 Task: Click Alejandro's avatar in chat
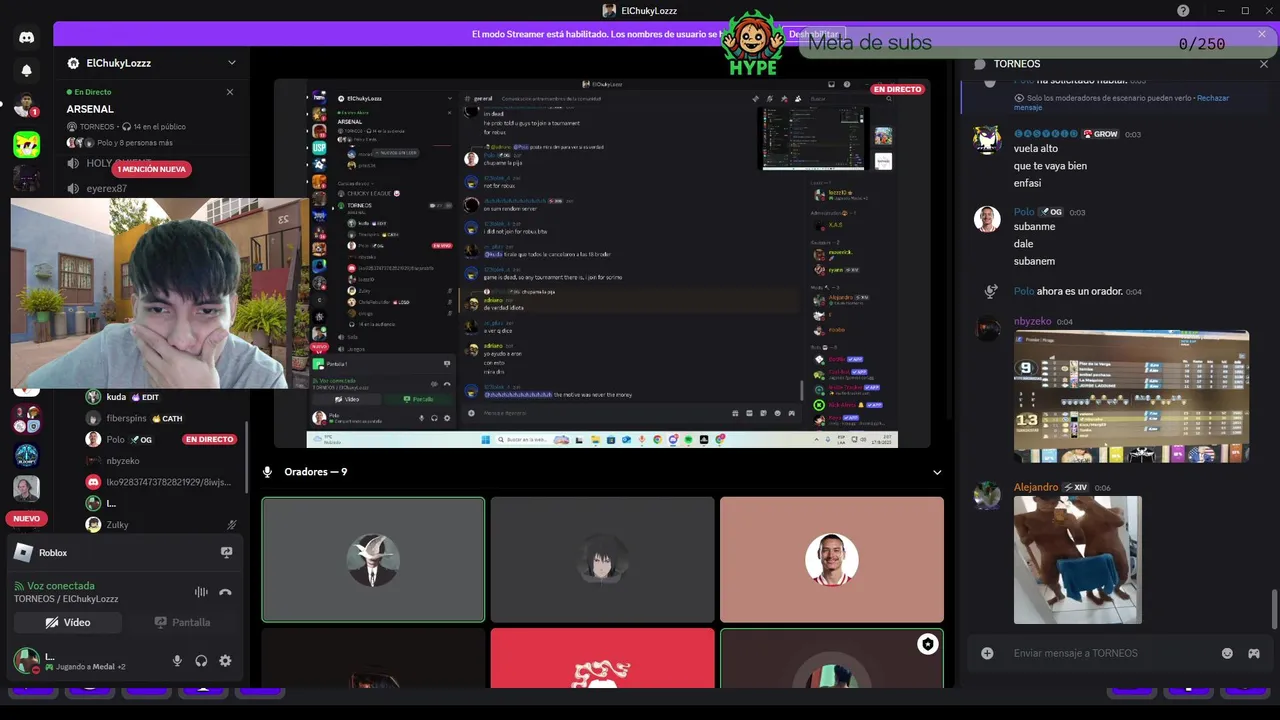click(x=987, y=495)
